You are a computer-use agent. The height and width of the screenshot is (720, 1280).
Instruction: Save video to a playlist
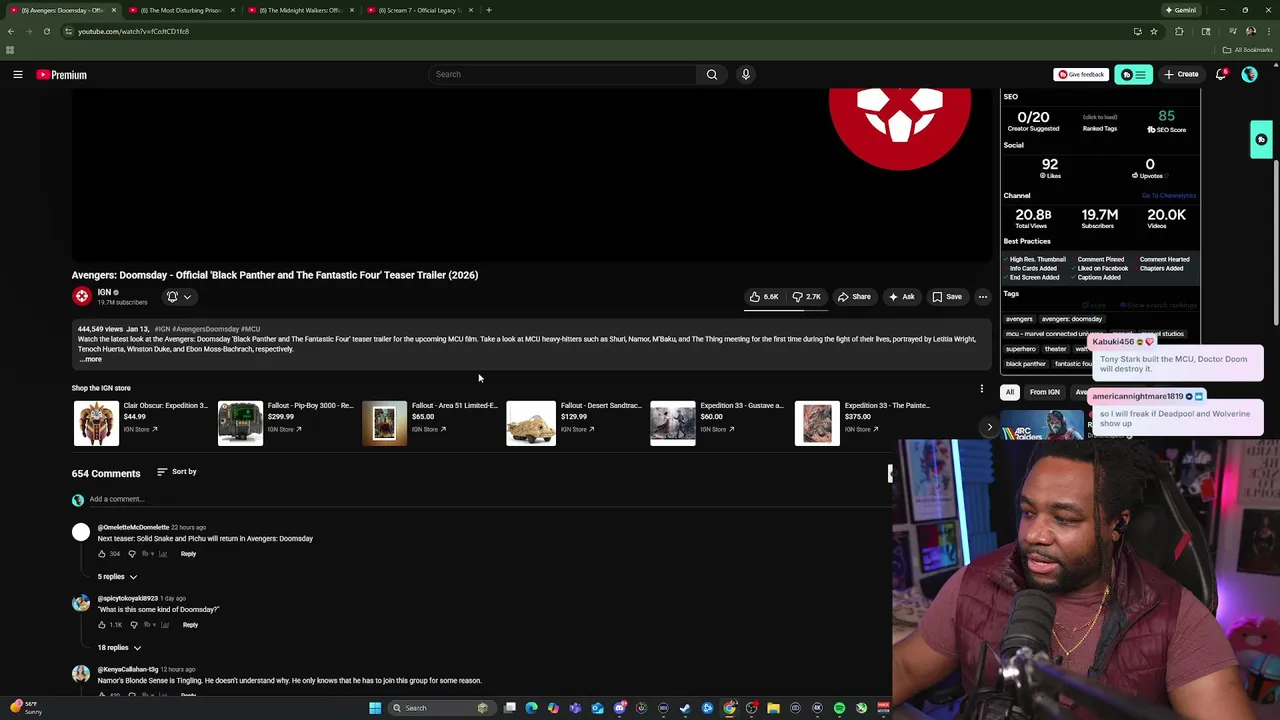(x=947, y=297)
